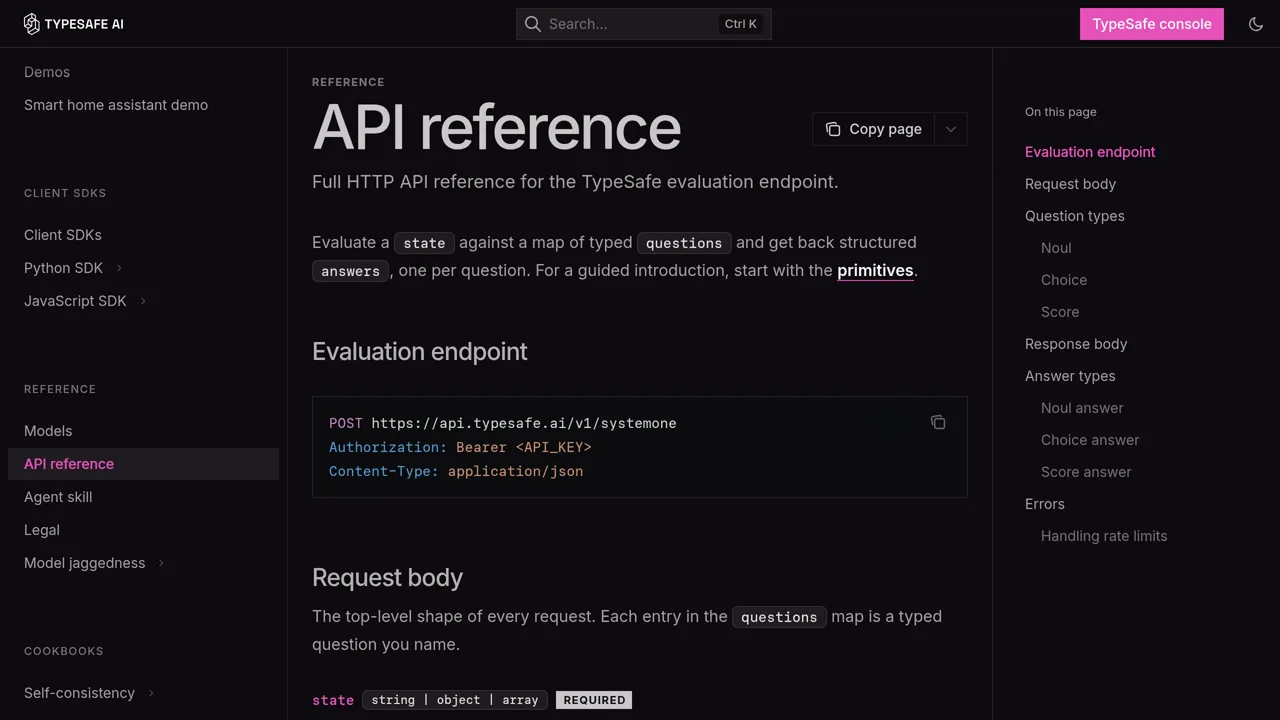Open Model jaggedness sidebar entry
The height and width of the screenshot is (720, 1280).
[x=84, y=563]
